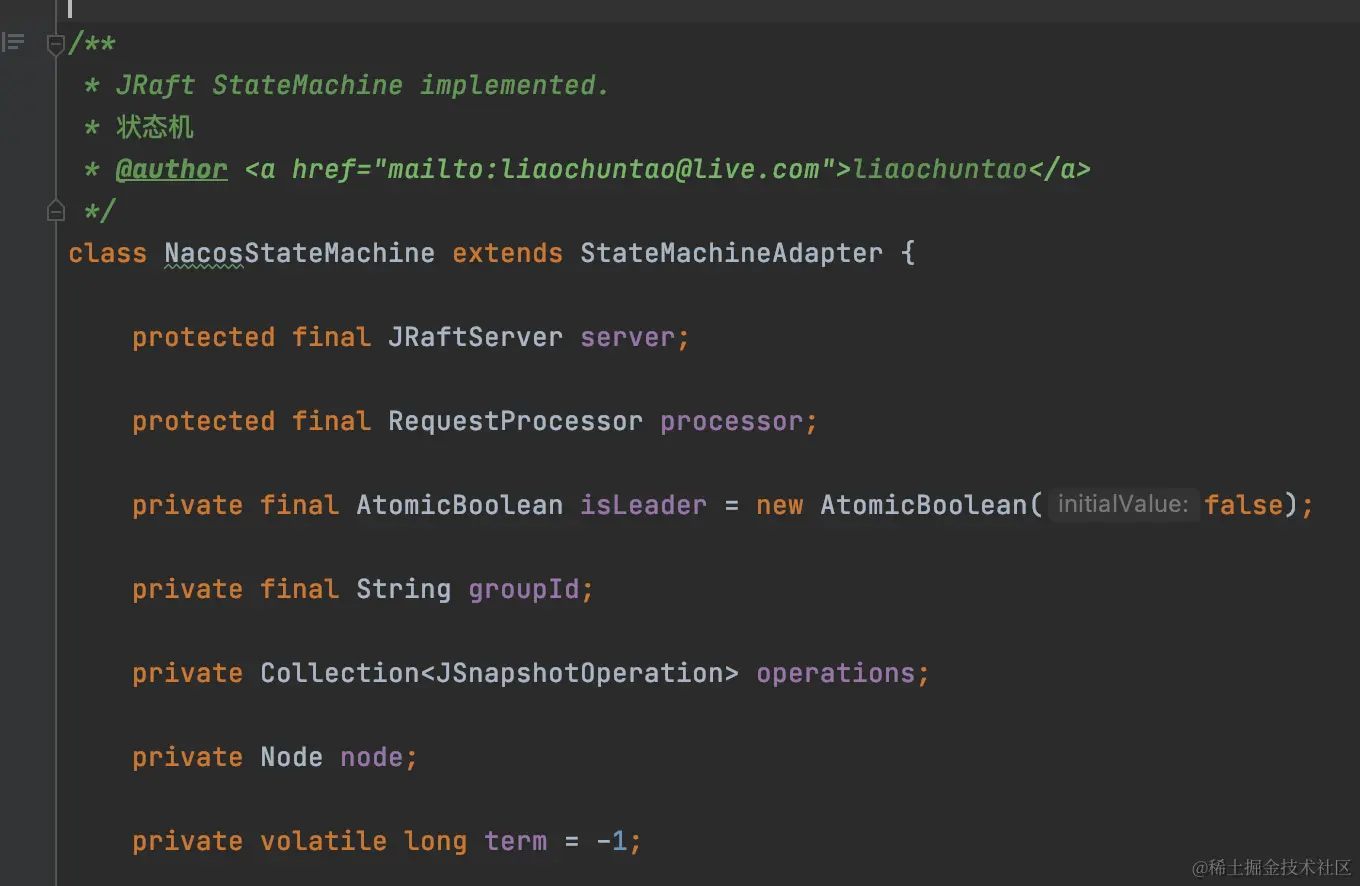Click the groupId field name
The image size is (1360, 886).
(x=523, y=589)
